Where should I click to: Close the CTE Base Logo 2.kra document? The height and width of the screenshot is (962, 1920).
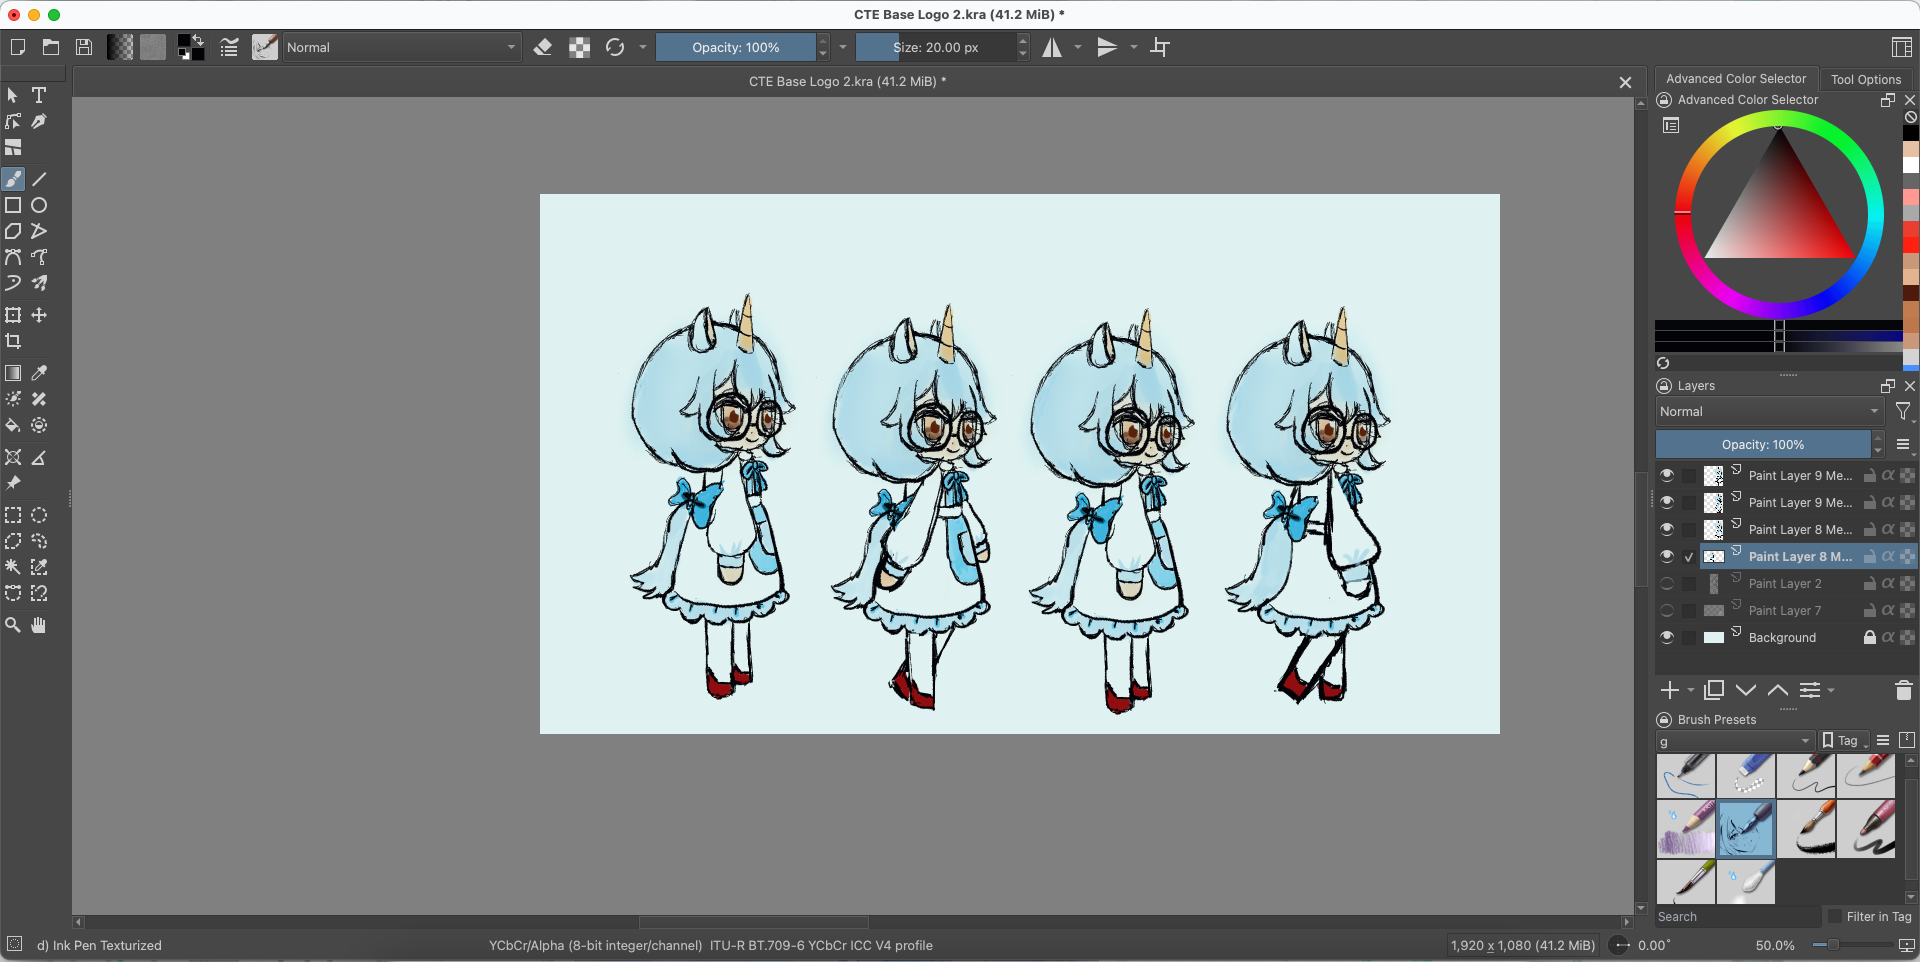tap(1625, 82)
